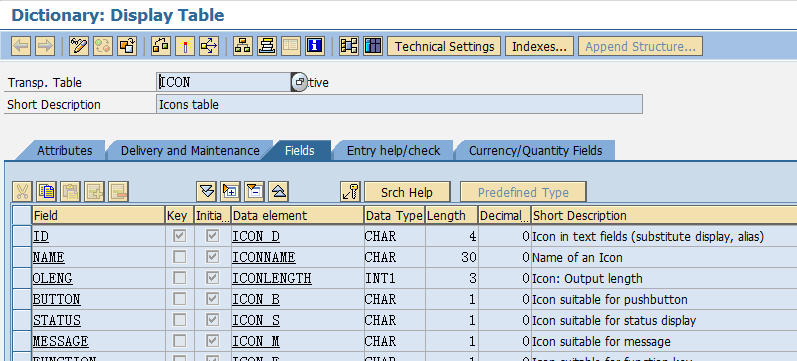Toggle the Key checkbox for field ID
The height and width of the screenshot is (361, 797).
(x=179, y=236)
